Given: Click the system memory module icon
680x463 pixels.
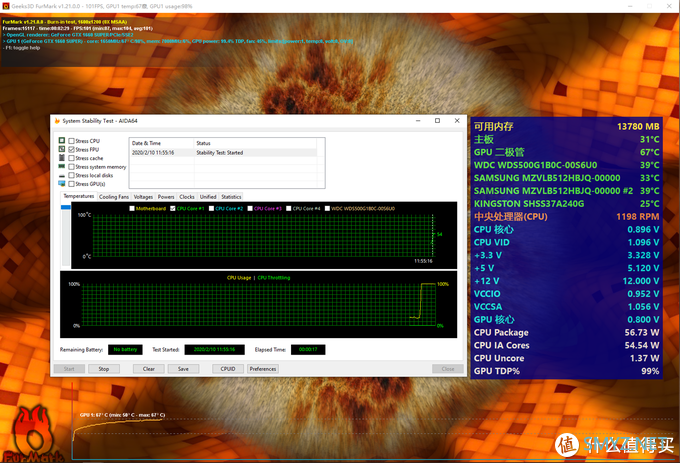Looking at the screenshot, I should coord(62,166).
